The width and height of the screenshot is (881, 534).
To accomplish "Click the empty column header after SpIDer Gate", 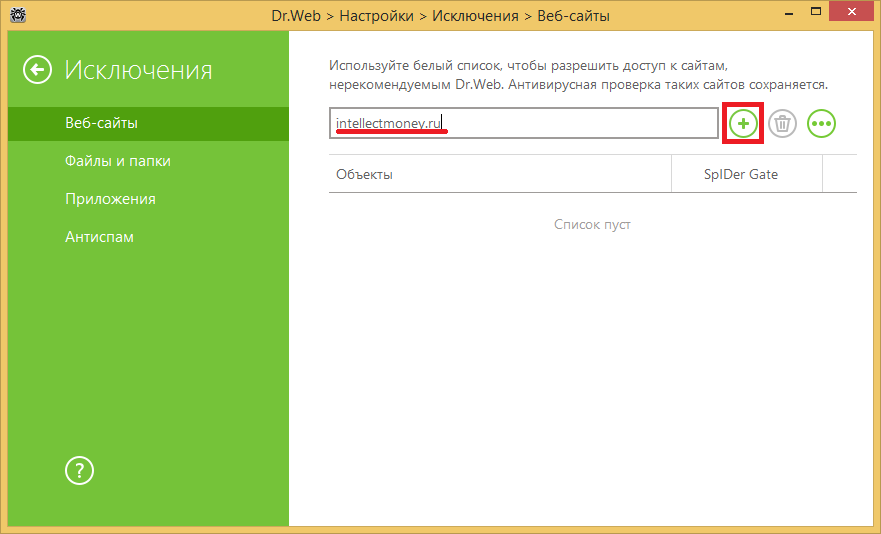I will [839, 174].
